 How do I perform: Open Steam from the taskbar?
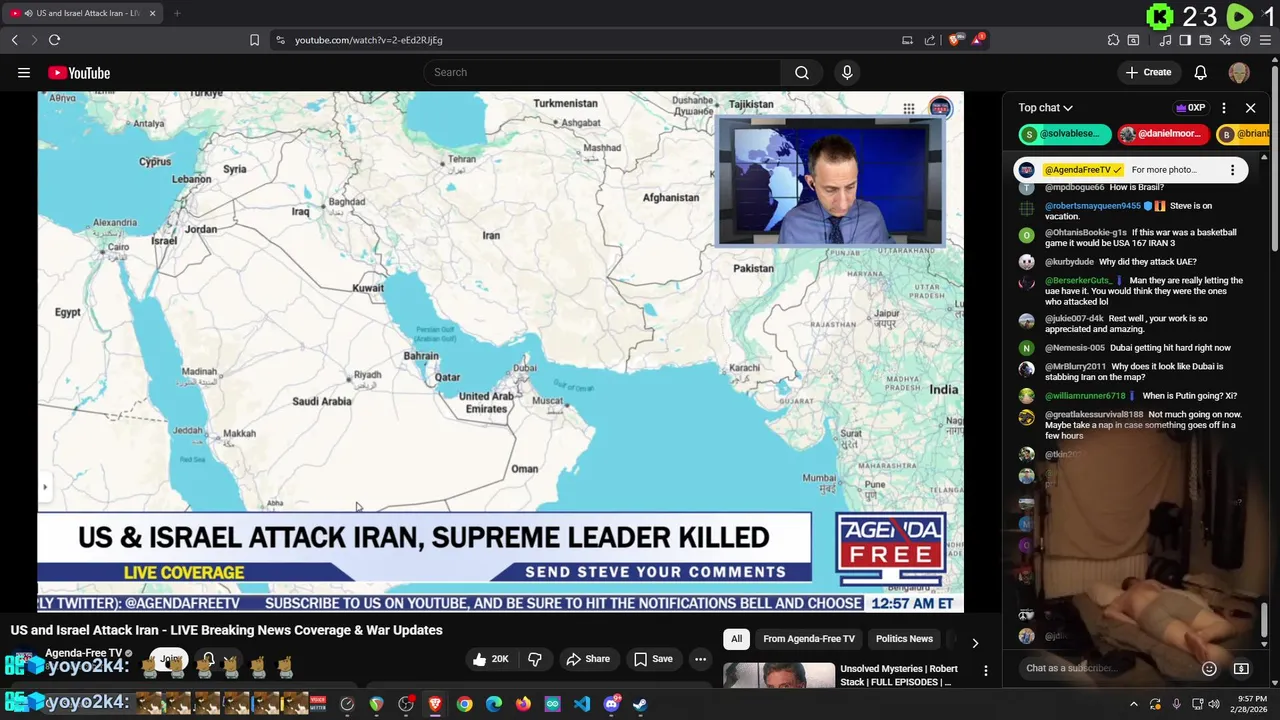640,704
